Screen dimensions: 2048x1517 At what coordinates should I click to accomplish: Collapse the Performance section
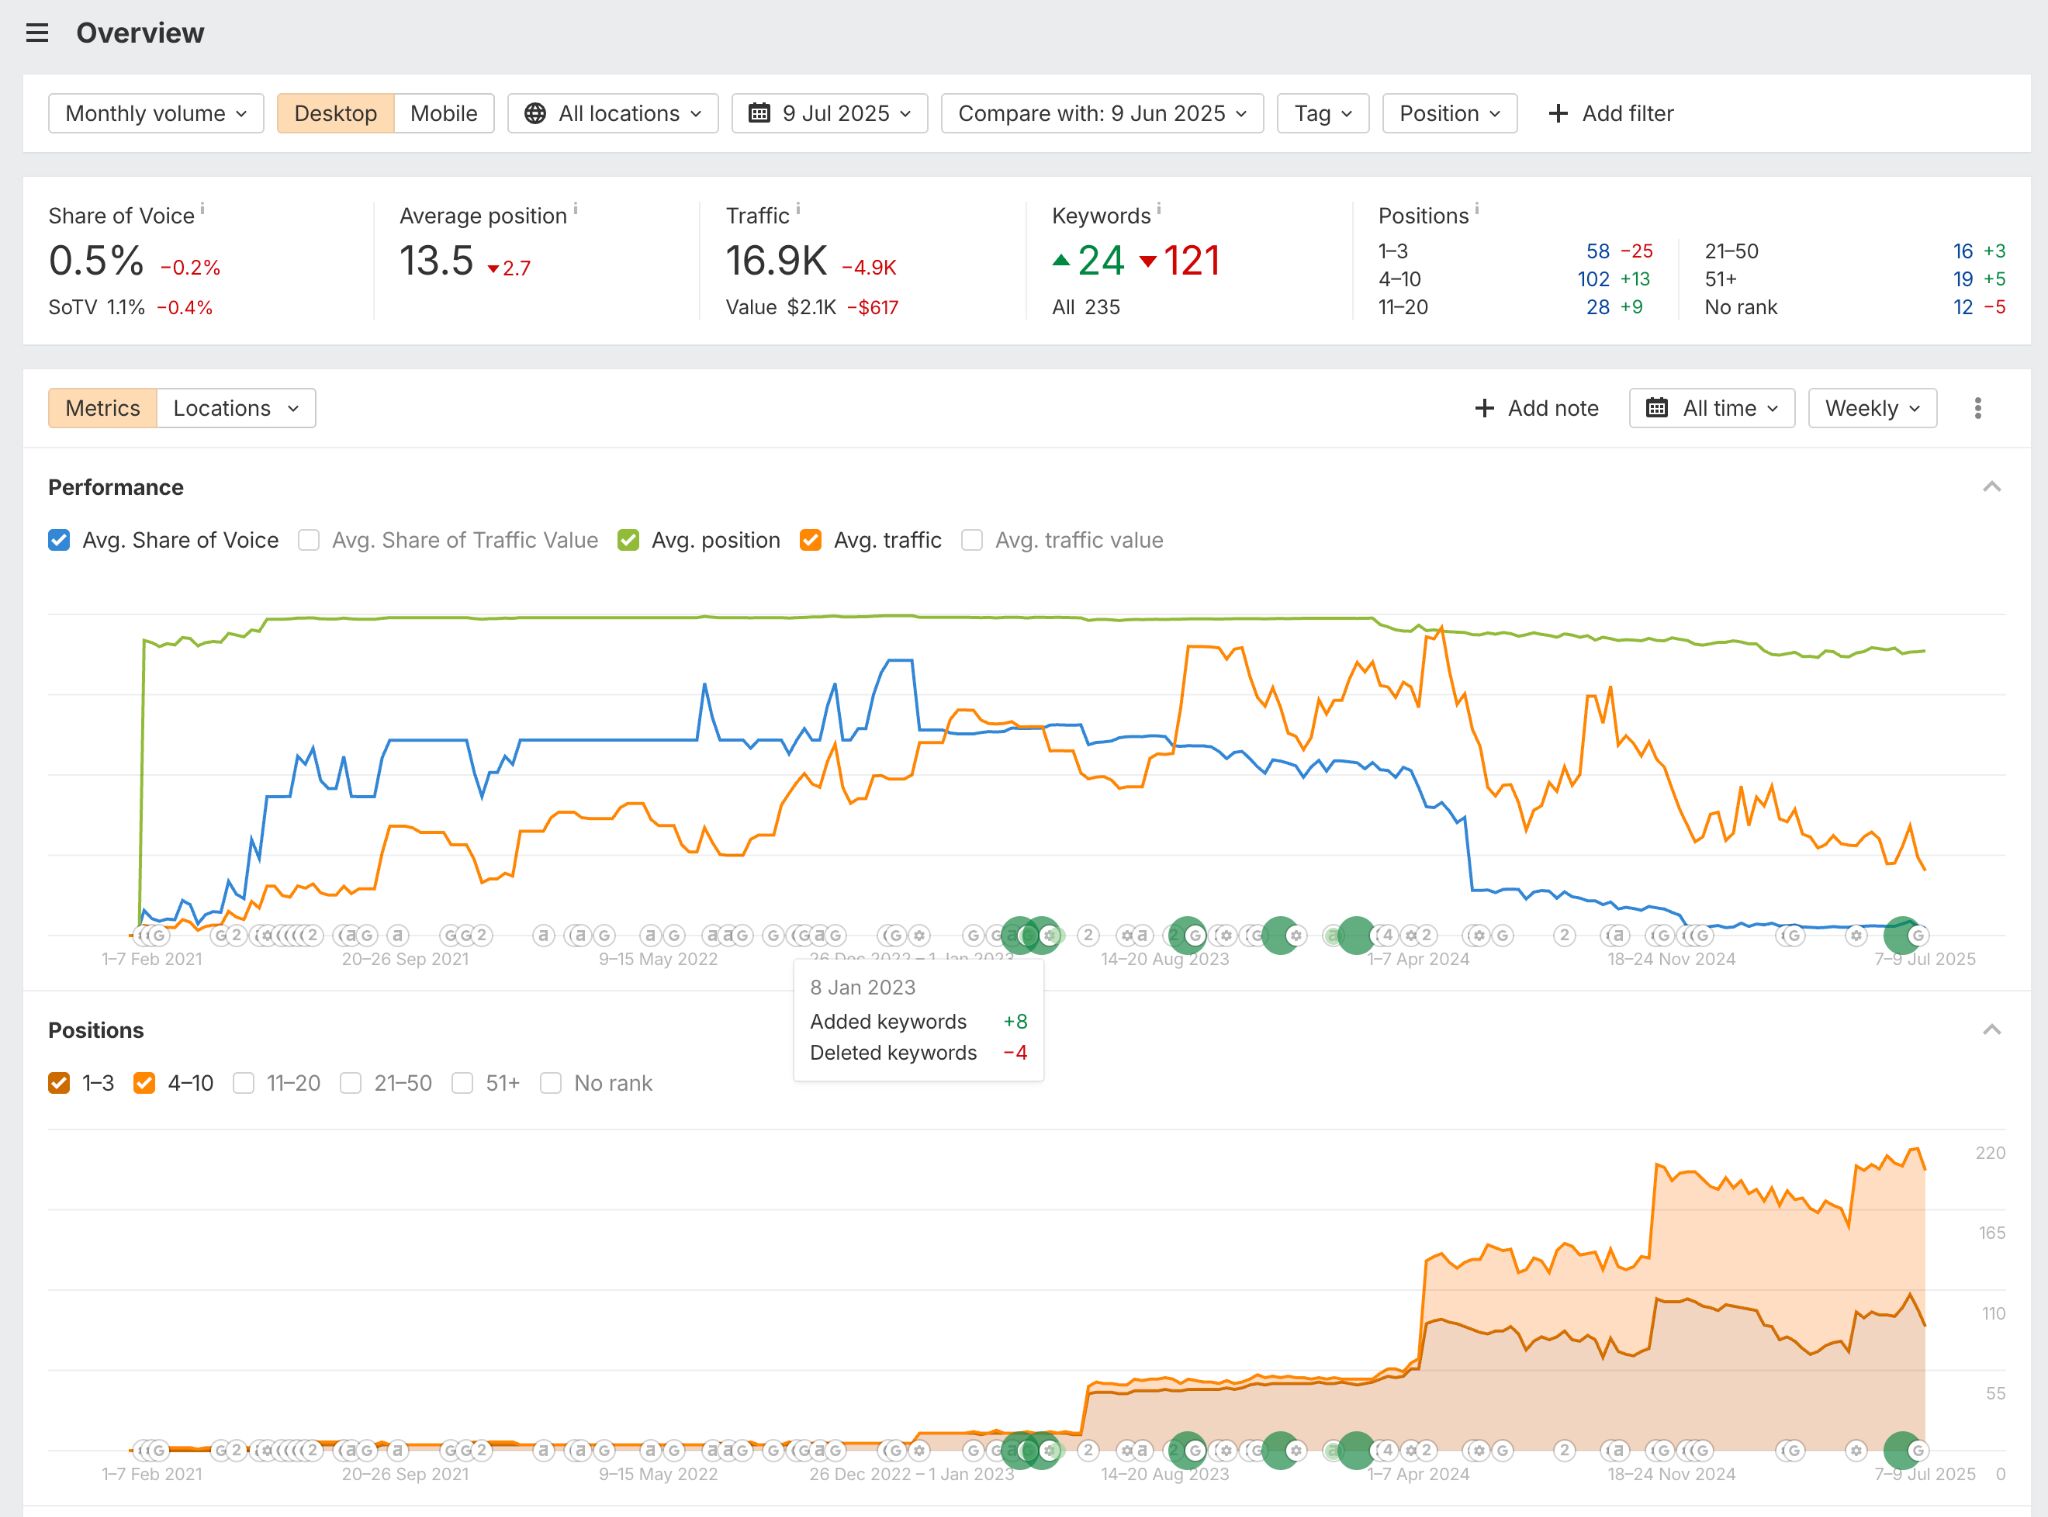pos(1992,487)
